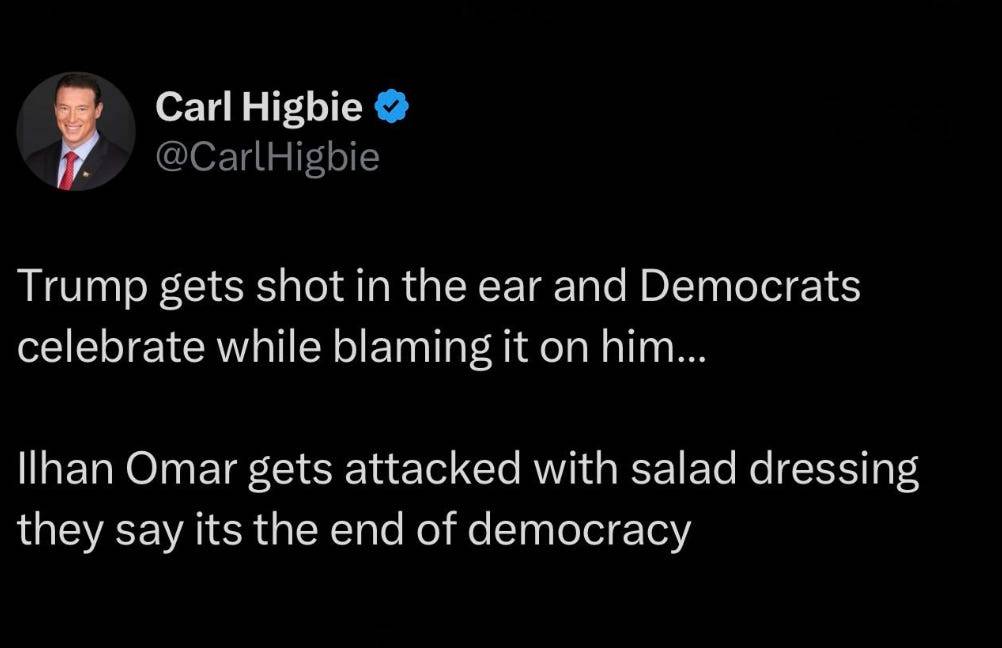
Task: Click the word "Omar" in the tweet
Action: tap(175, 471)
